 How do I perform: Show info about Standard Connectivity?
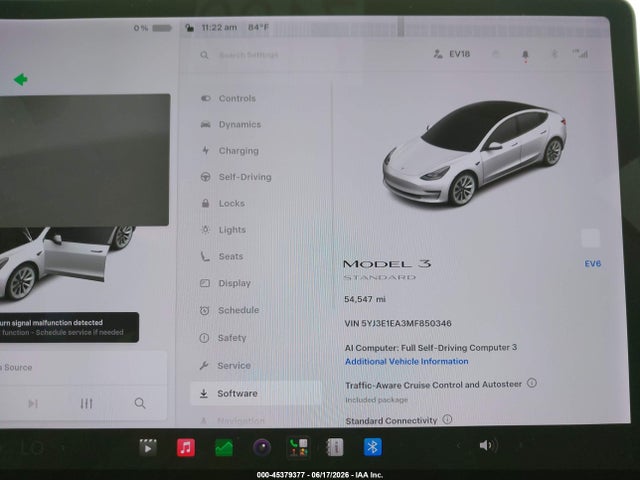tap(447, 419)
